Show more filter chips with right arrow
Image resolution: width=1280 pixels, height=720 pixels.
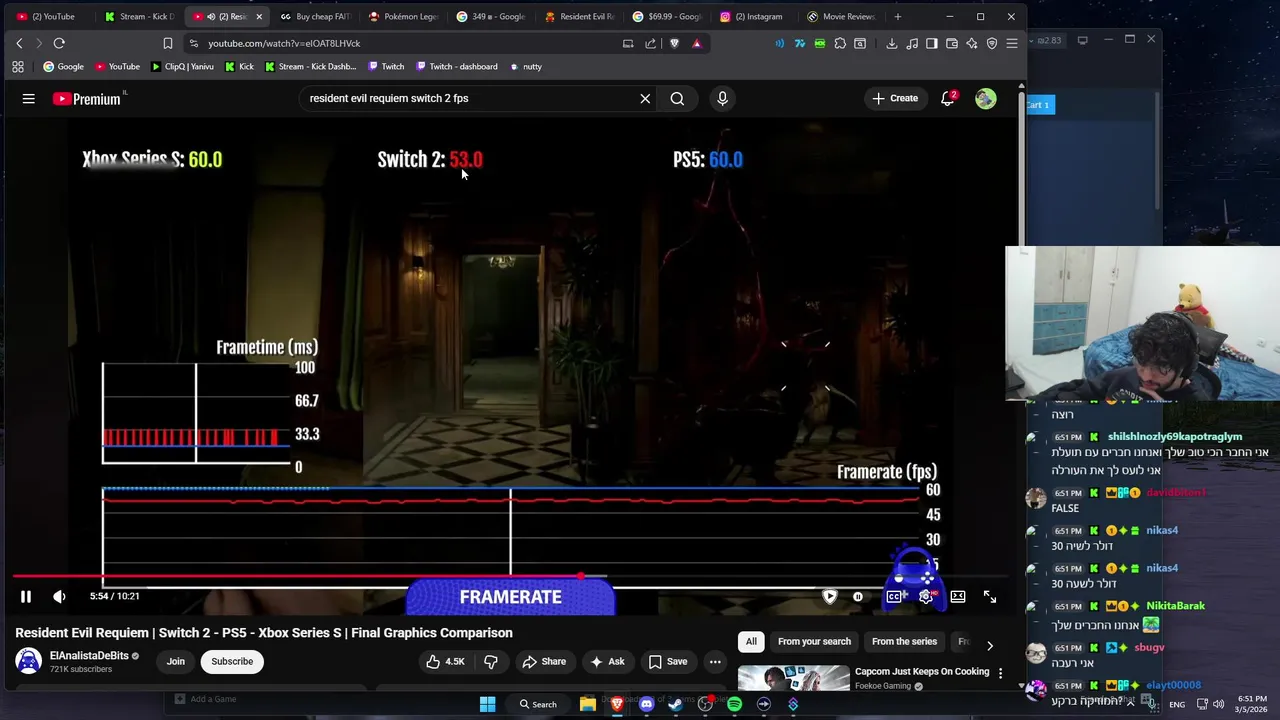pyautogui.click(x=990, y=646)
